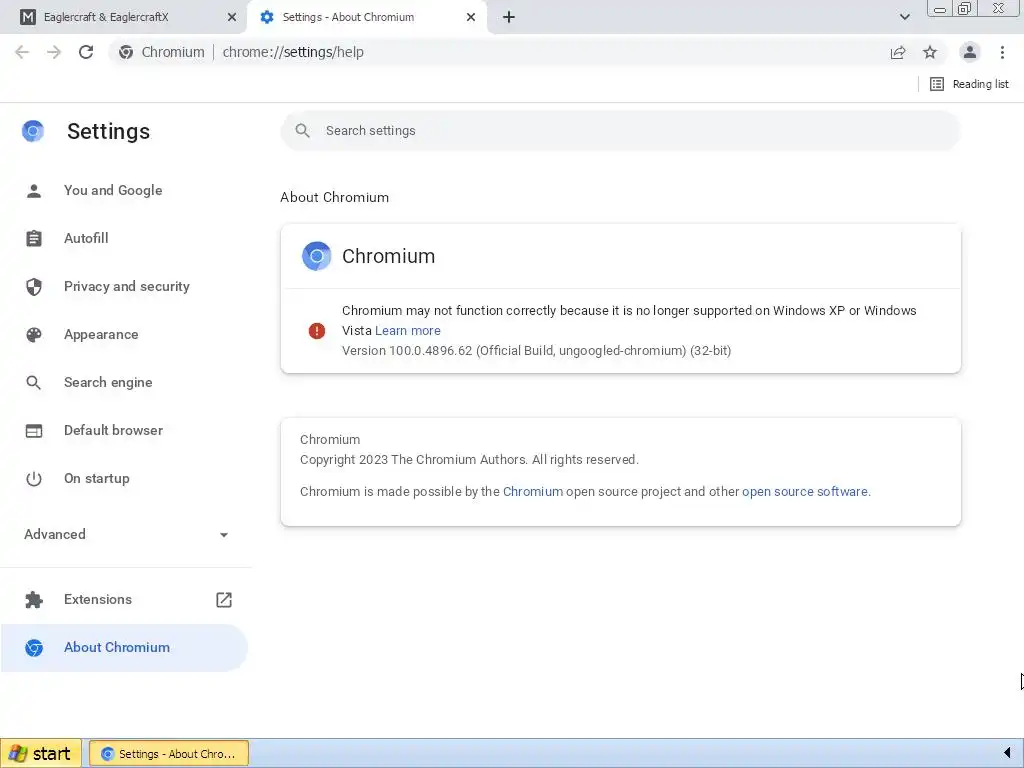
Task: Click the magnifier icon for Search engine
Action: click(33, 383)
